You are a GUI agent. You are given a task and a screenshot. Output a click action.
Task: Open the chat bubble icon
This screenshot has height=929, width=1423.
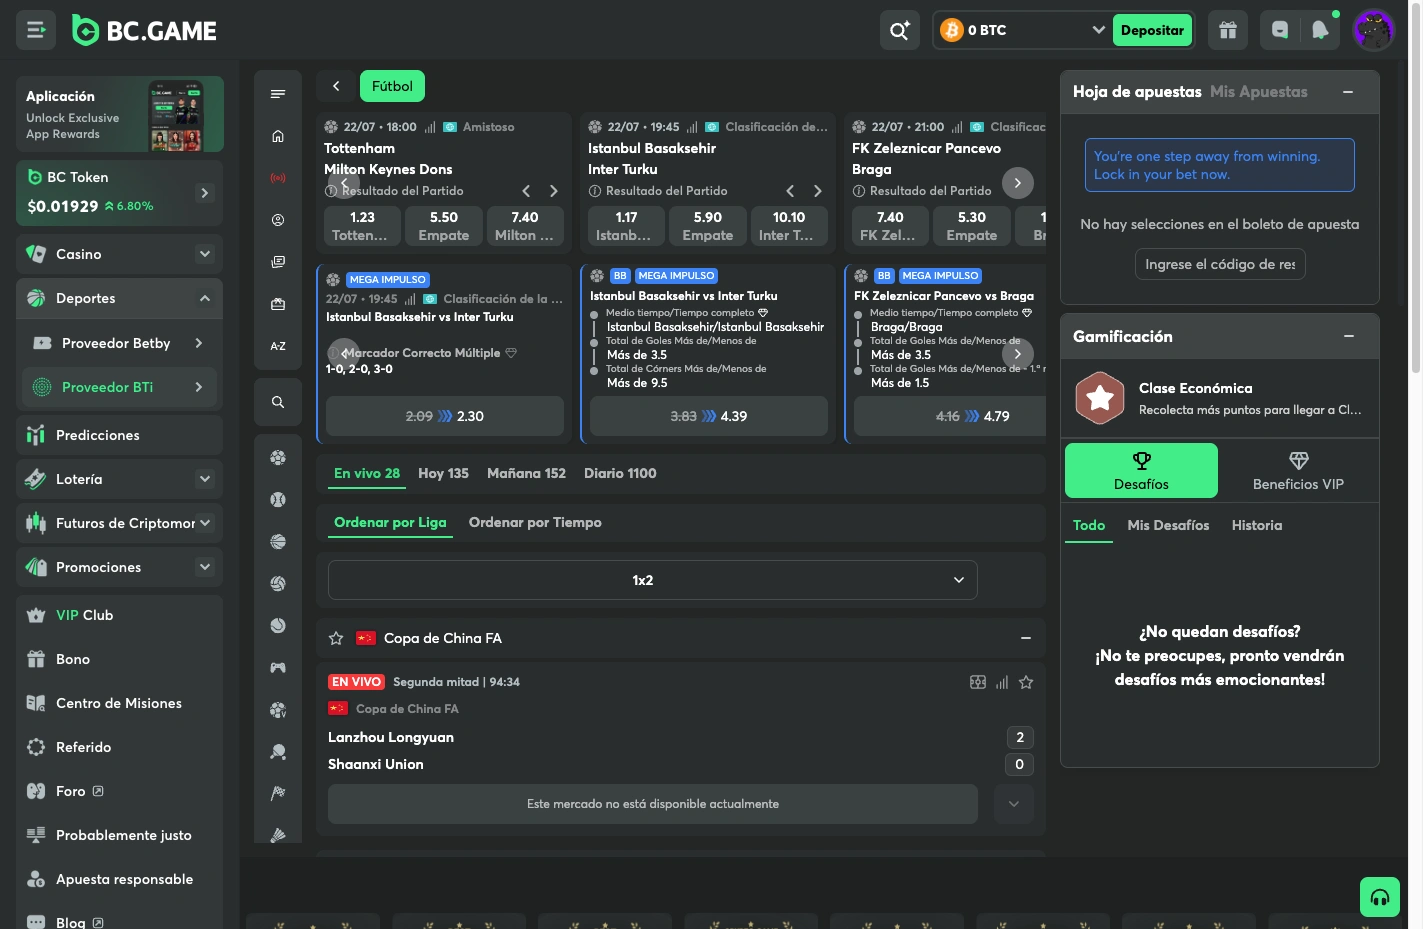[x=1280, y=30]
